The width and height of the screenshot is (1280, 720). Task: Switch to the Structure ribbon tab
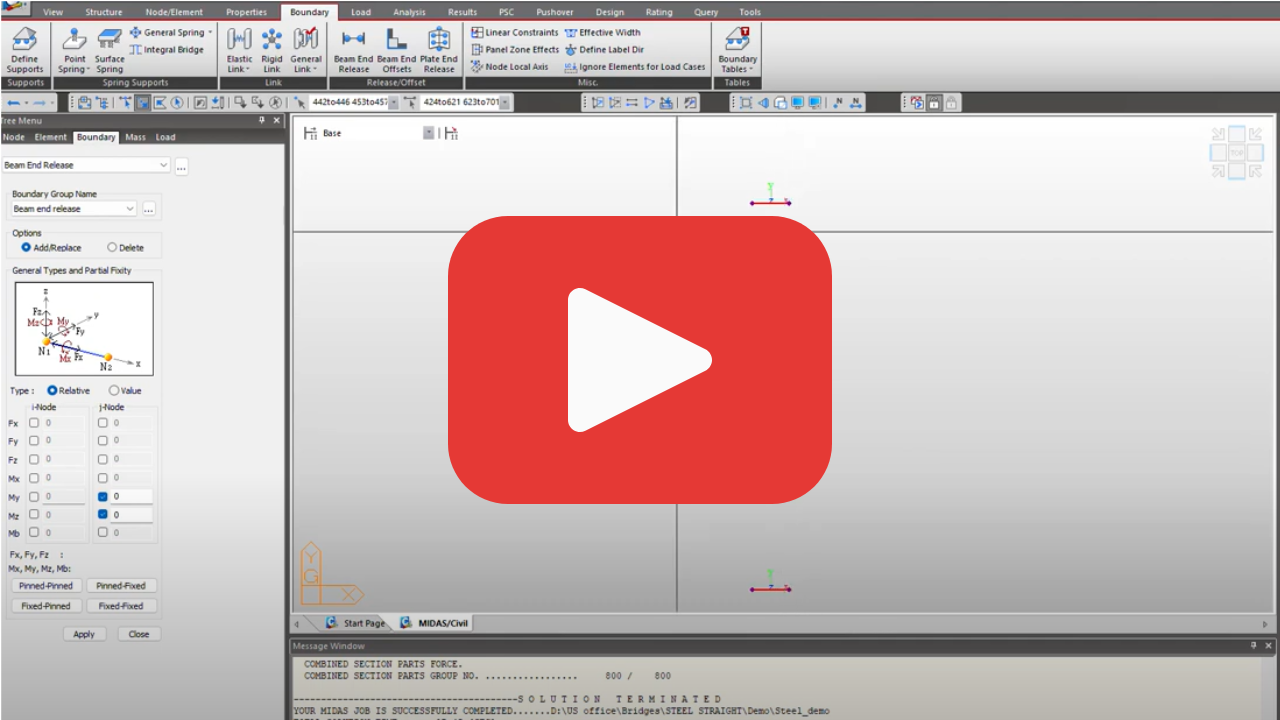tap(104, 12)
